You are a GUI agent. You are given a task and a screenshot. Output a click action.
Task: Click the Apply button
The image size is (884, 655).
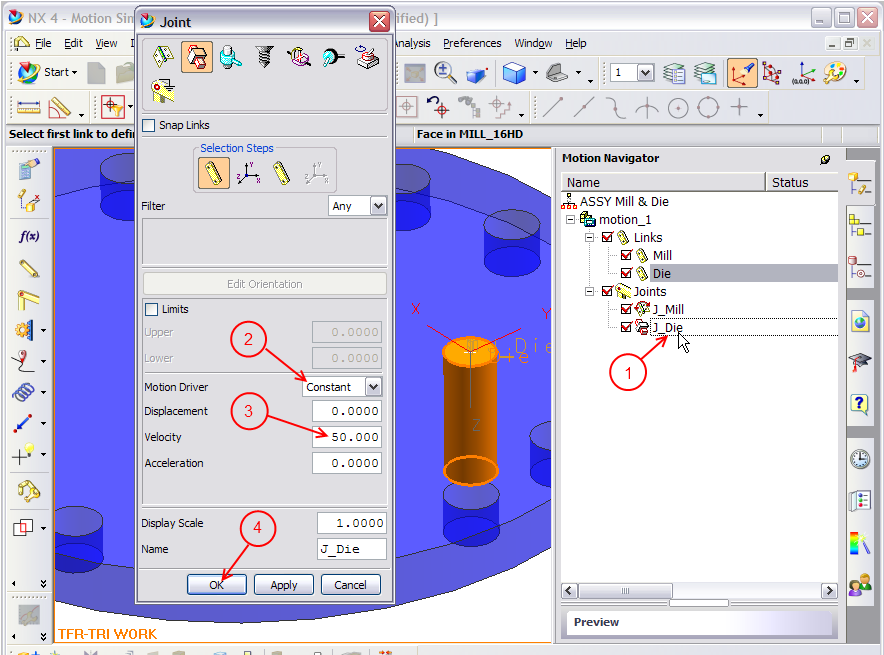coord(283,584)
